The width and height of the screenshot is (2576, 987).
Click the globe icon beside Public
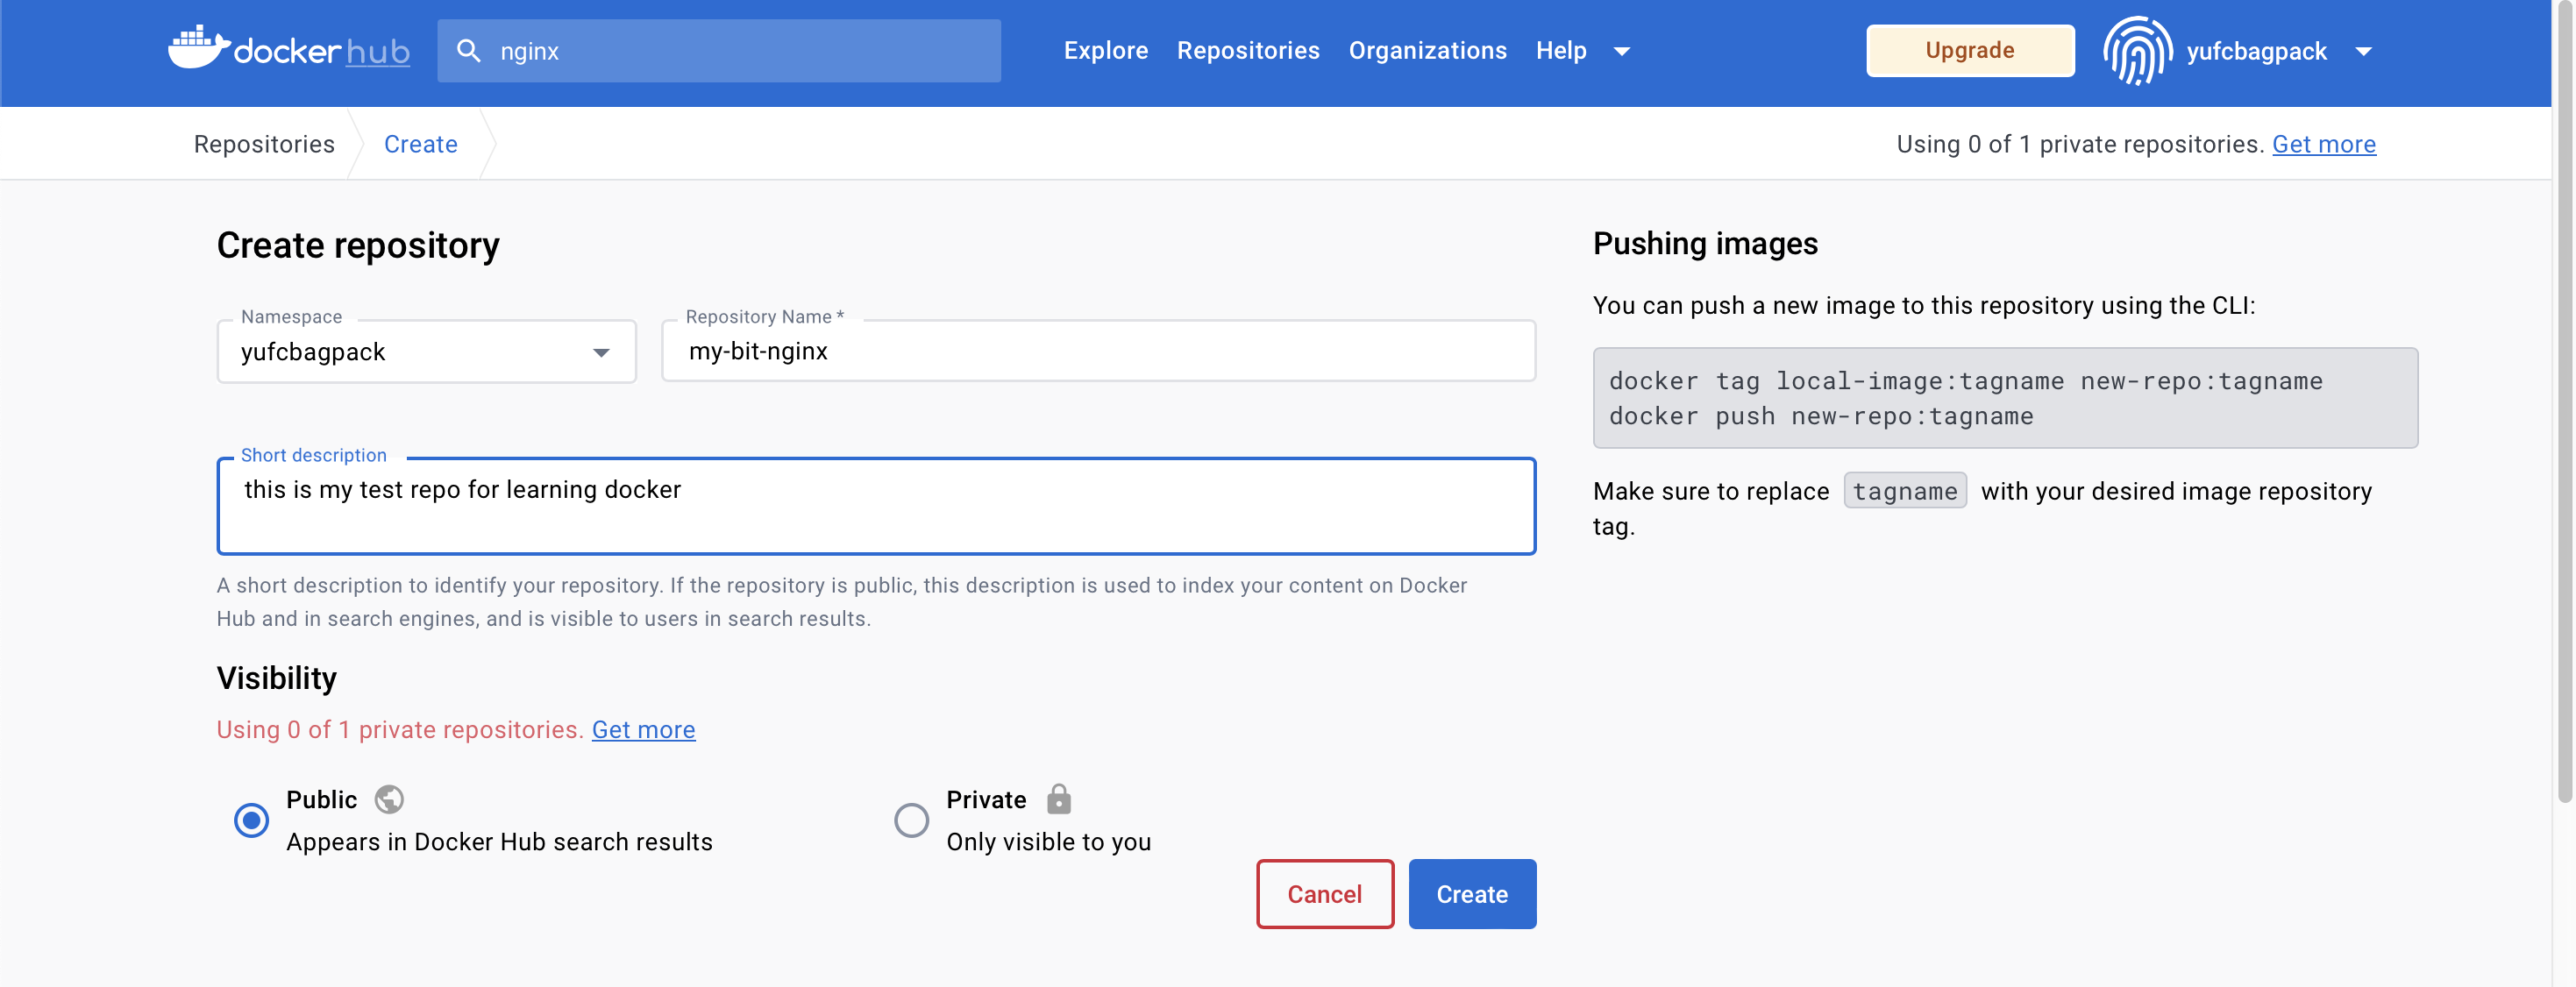(389, 799)
